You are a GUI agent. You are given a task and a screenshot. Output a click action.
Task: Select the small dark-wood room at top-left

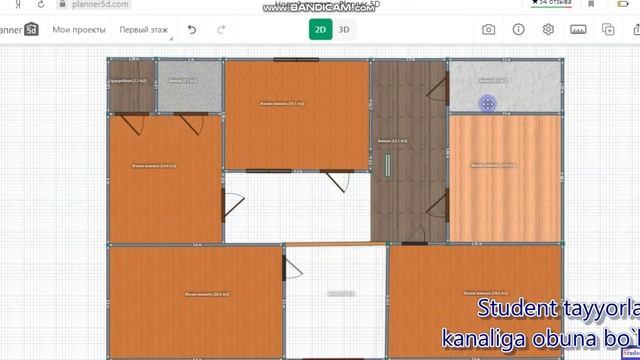point(132,87)
